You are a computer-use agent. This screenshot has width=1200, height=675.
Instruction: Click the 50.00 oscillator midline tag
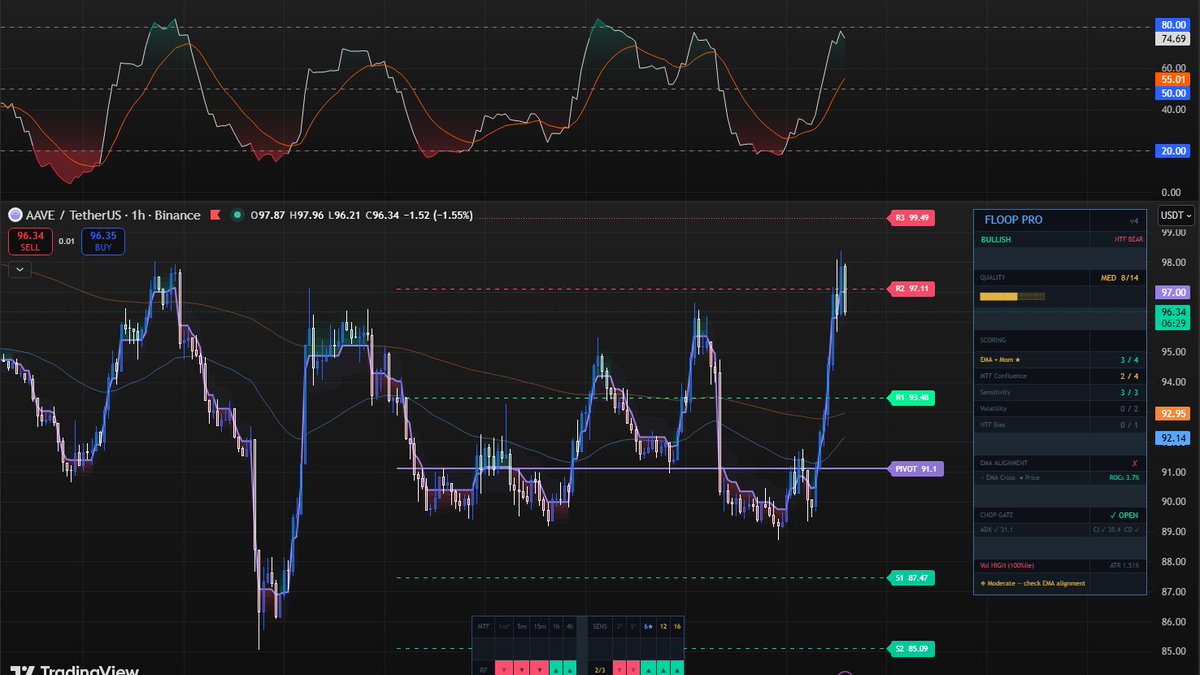(x=1171, y=93)
